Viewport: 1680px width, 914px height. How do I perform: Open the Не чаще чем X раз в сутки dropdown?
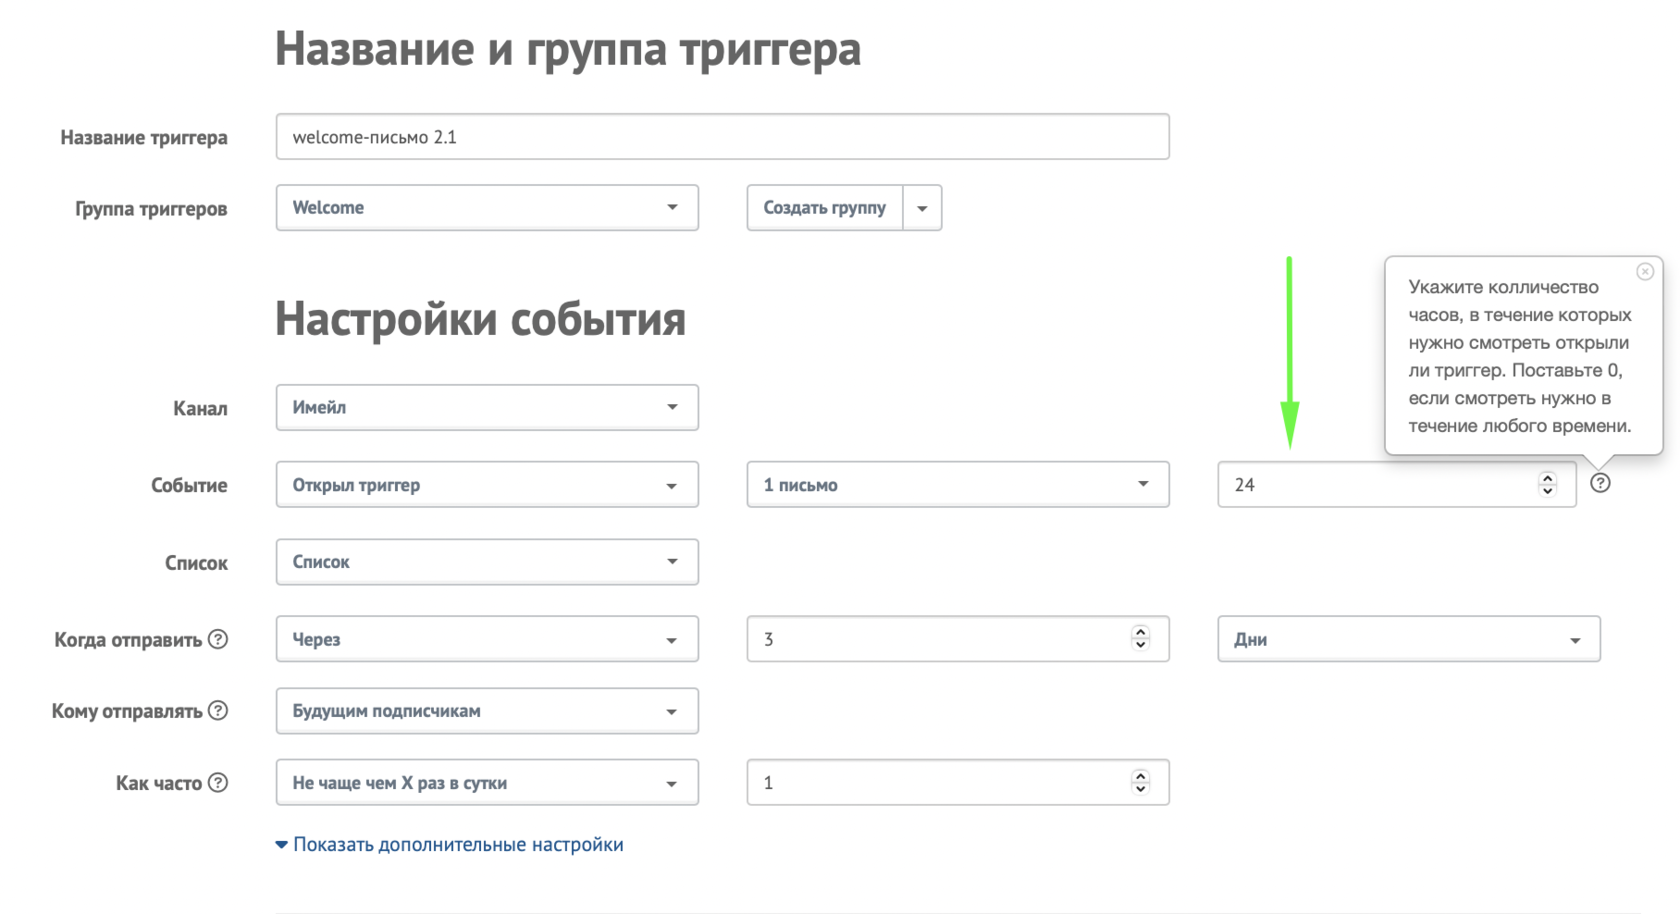(487, 783)
